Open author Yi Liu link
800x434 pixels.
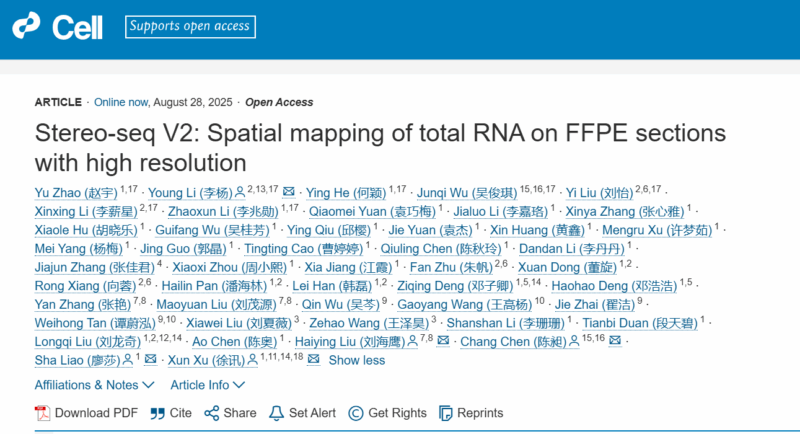[x=599, y=193]
